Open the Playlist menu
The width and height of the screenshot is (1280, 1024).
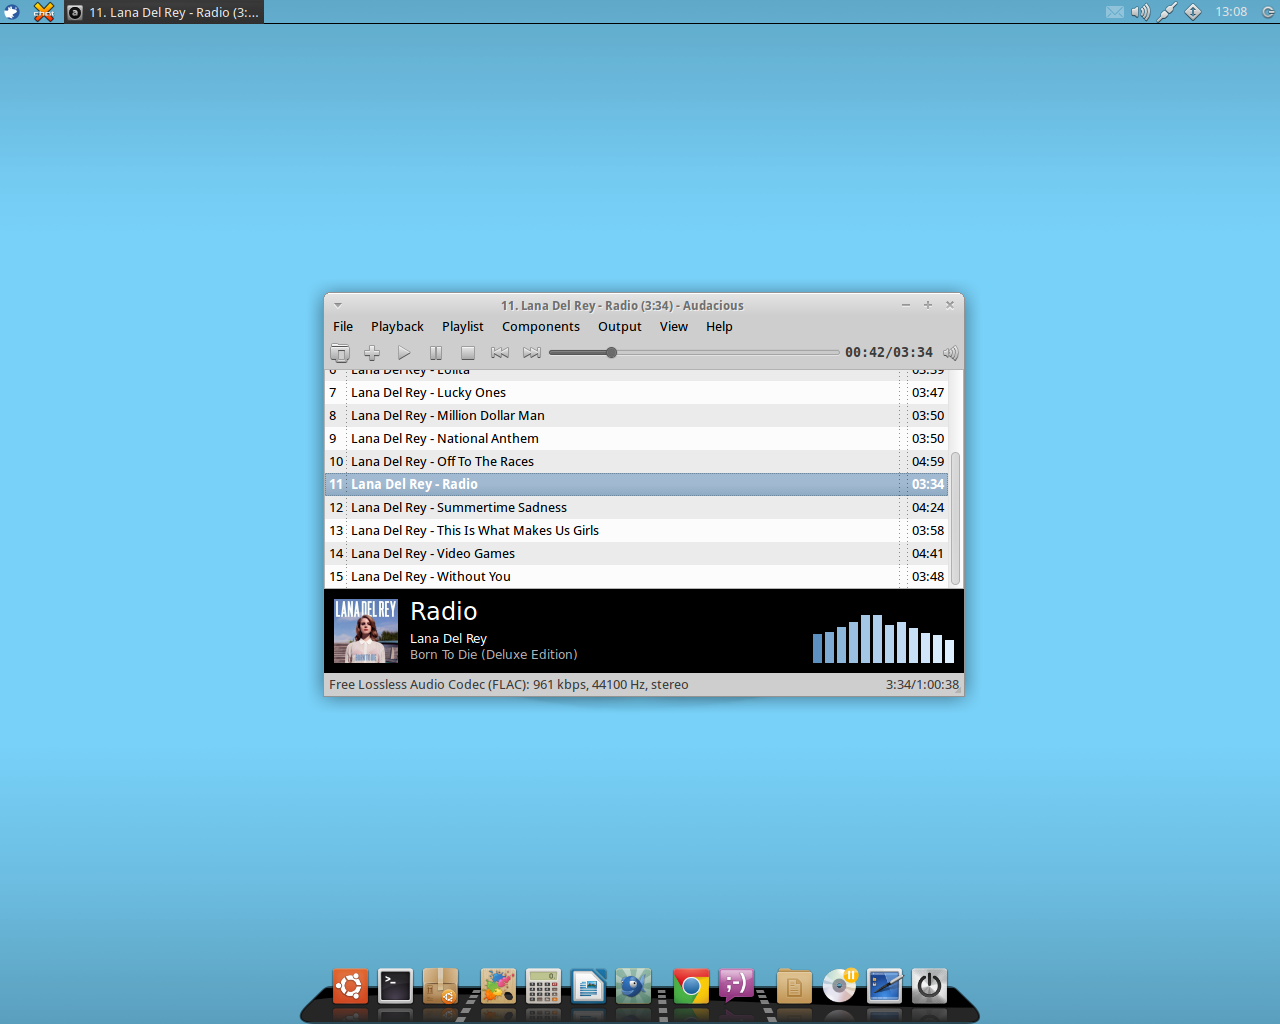(463, 326)
